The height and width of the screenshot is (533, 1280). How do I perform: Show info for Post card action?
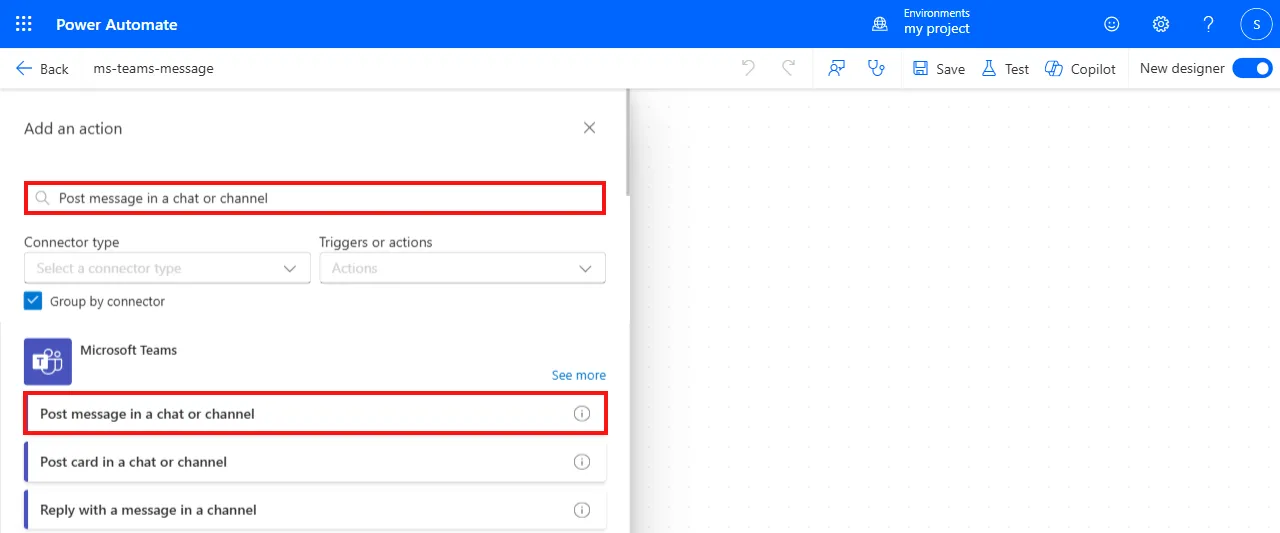(x=582, y=462)
